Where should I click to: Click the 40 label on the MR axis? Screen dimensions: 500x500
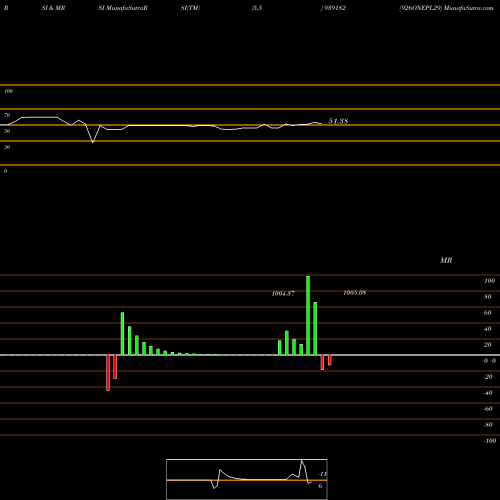488,329
